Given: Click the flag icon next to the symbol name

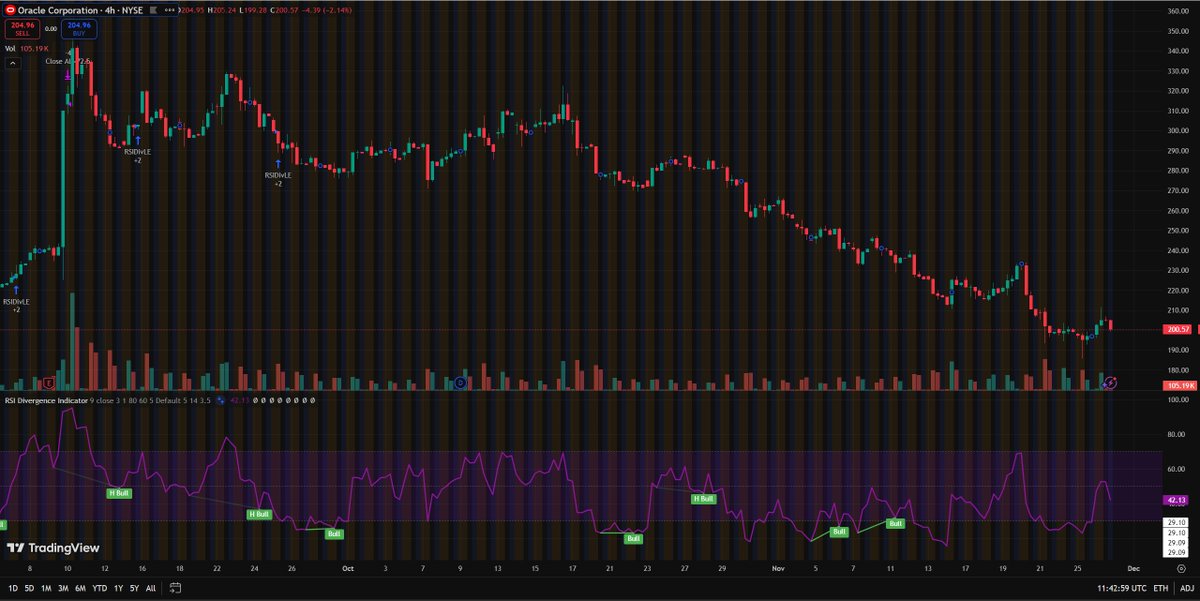Looking at the screenshot, I should (x=152, y=10).
